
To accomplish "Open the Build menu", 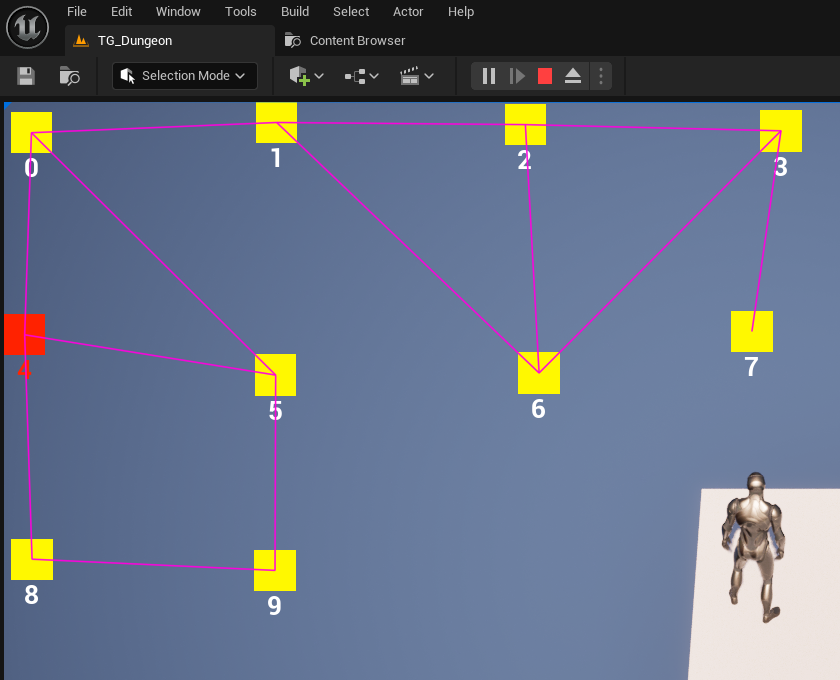I will tap(295, 12).
